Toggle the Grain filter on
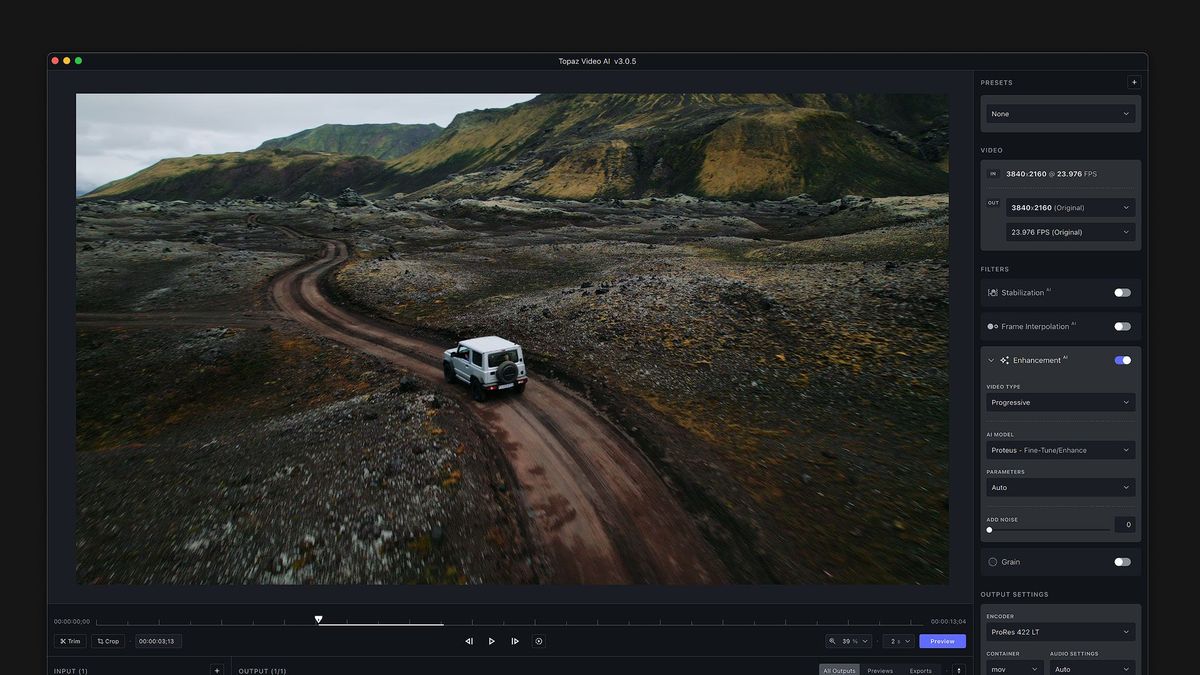The width and height of the screenshot is (1200, 675). 1121,561
